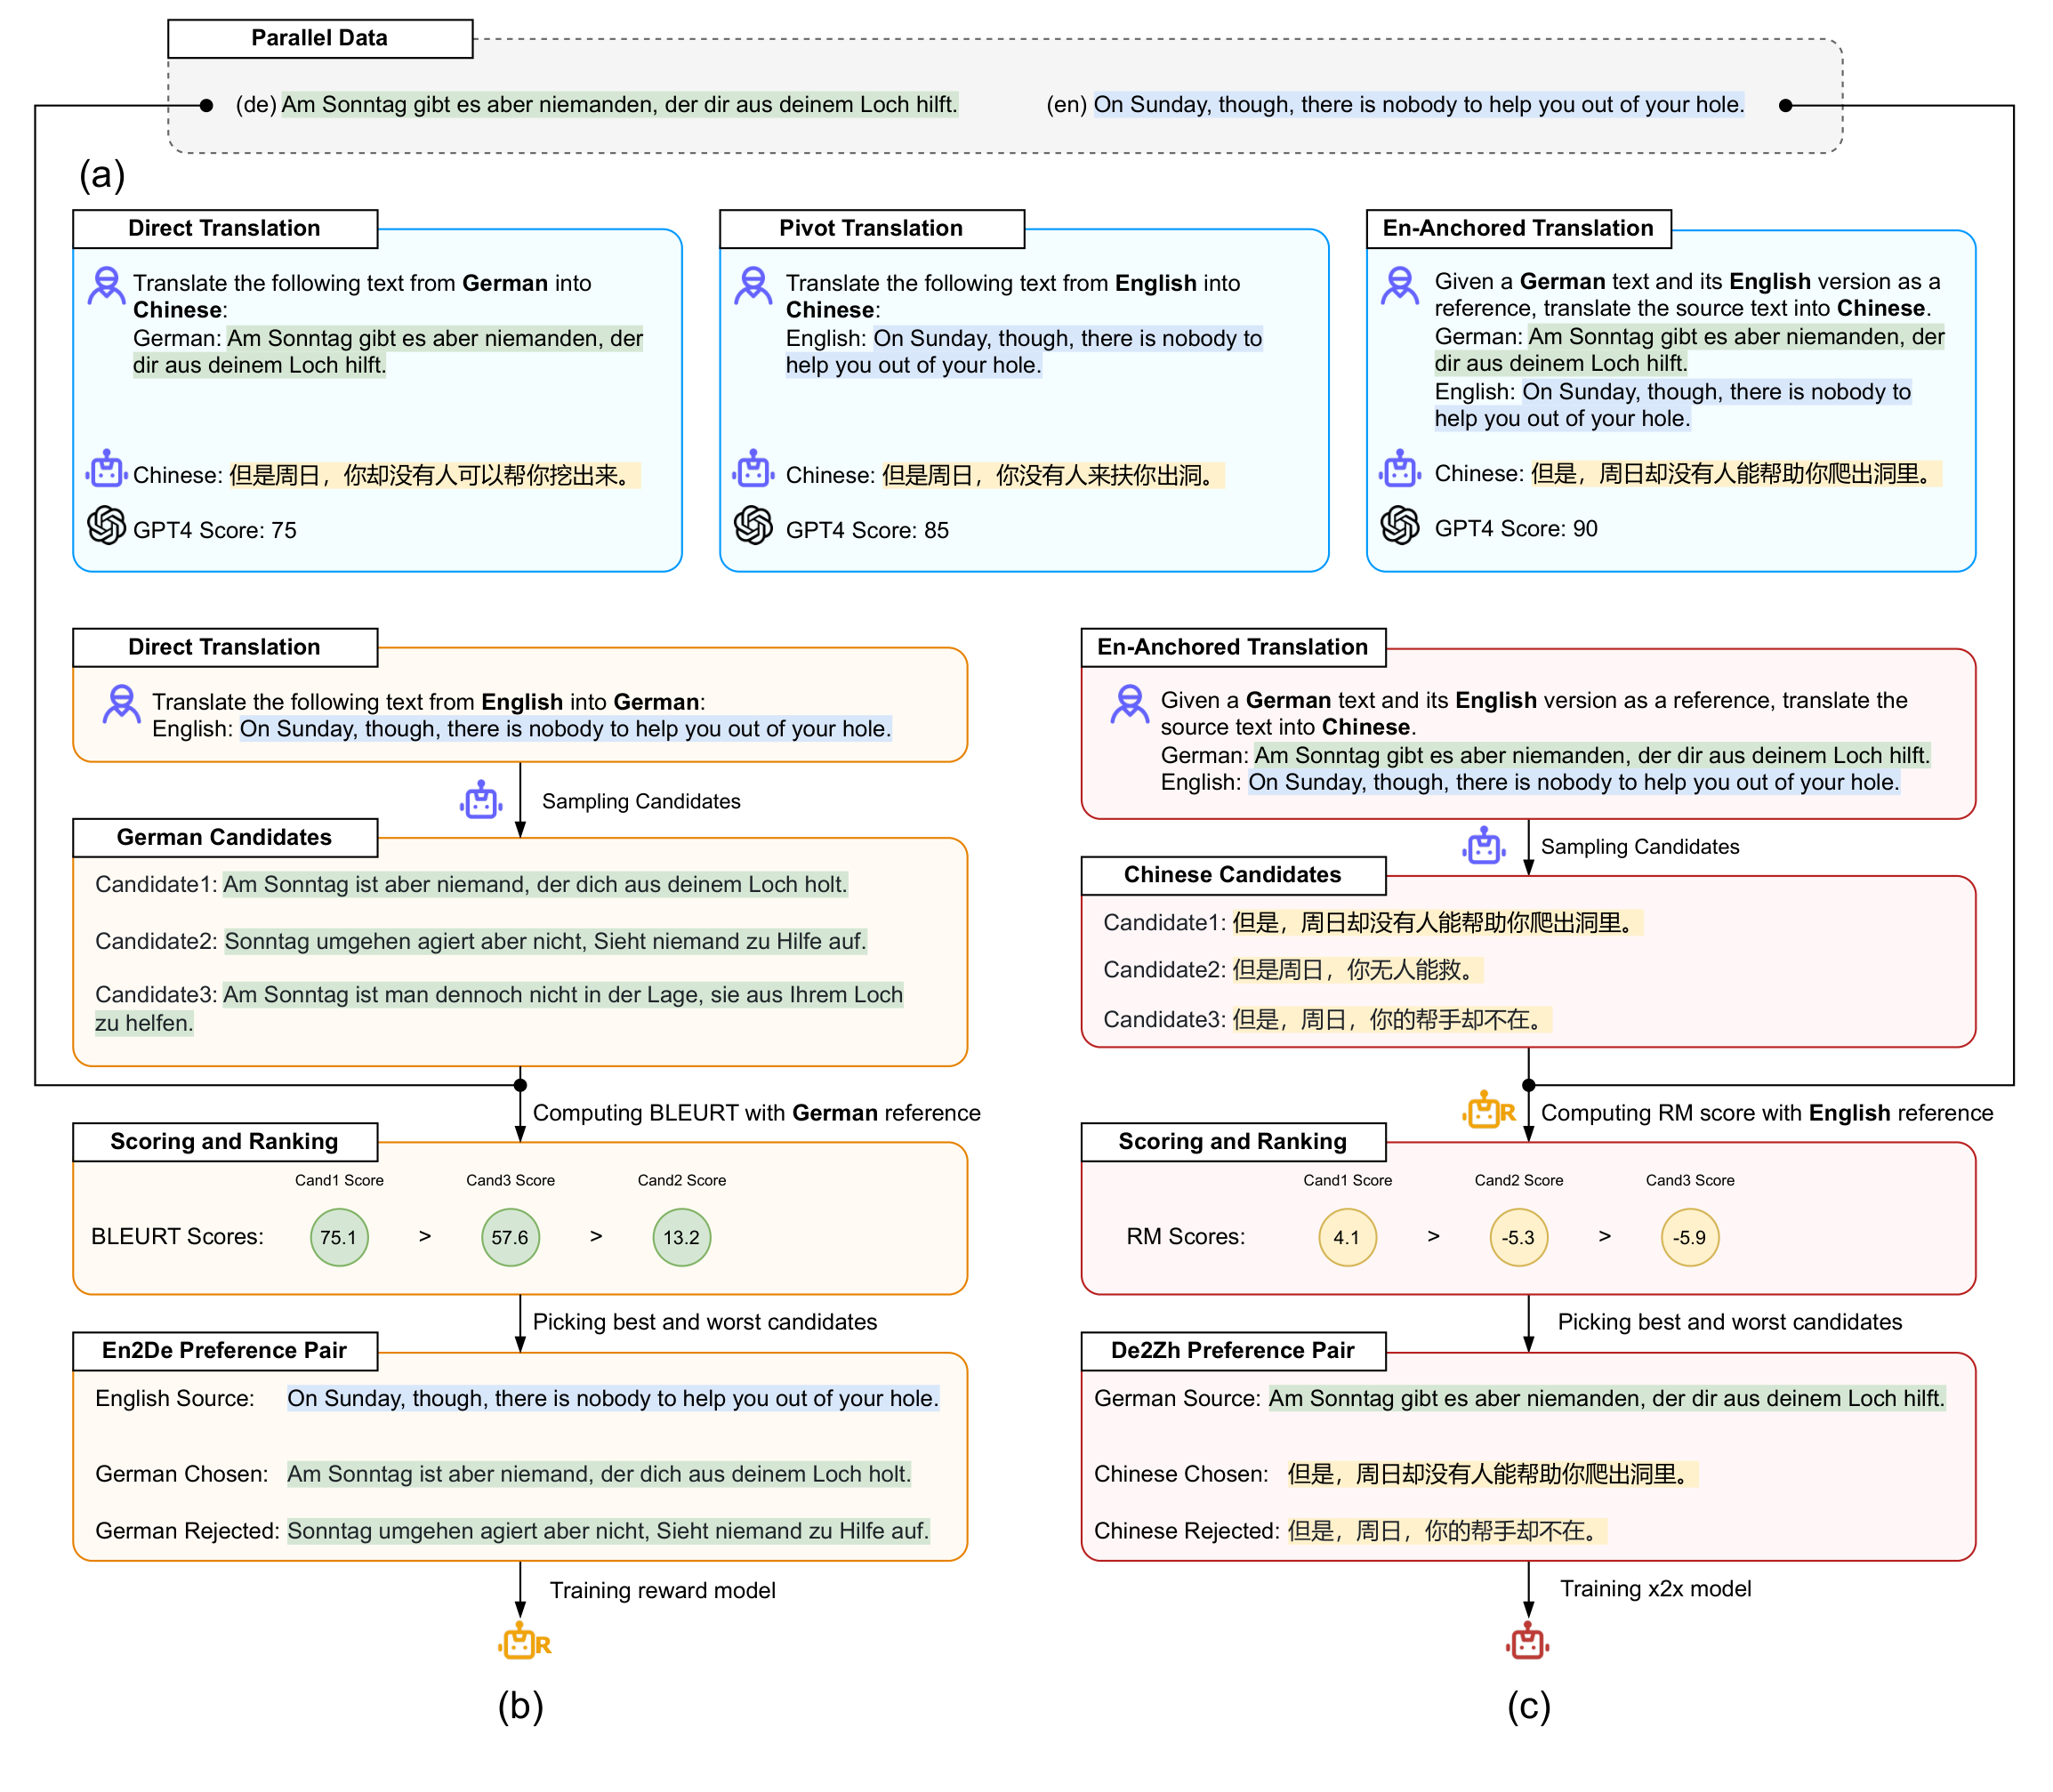
Task: Click Chinese Candidate2 text '但是周日，你无人能救。'
Action: 1358,969
